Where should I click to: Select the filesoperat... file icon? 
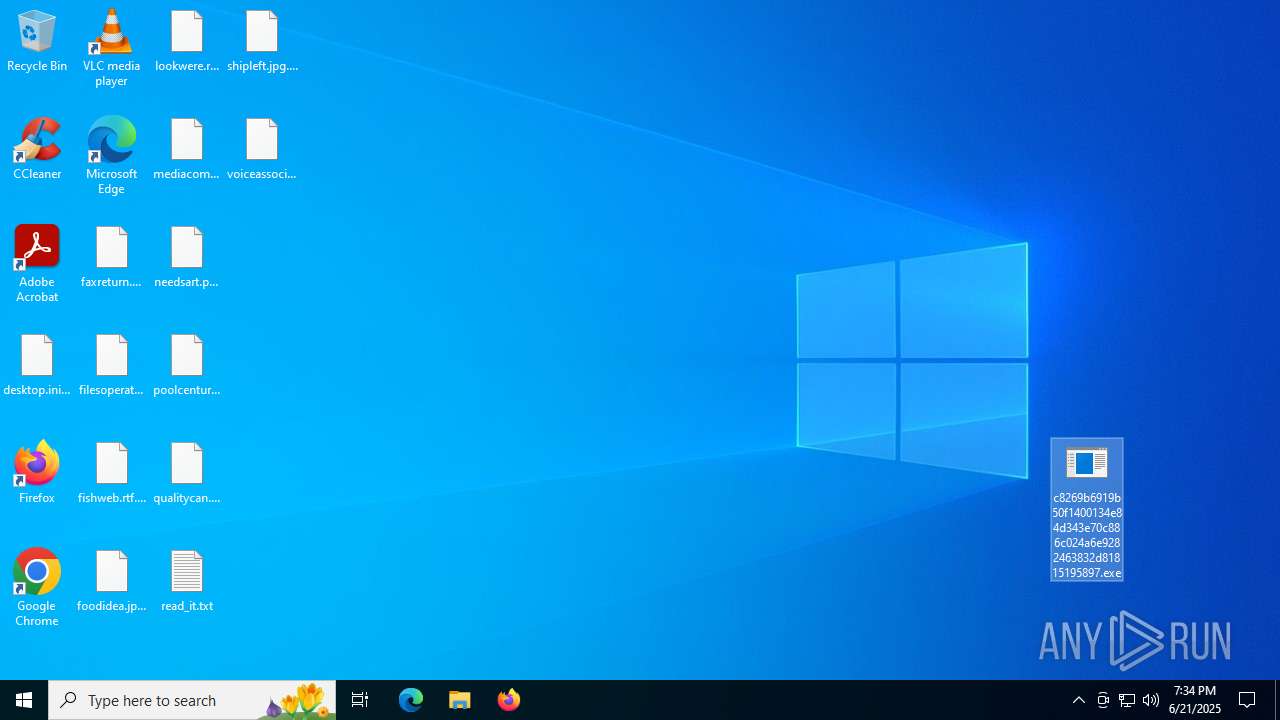tap(112, 365)
